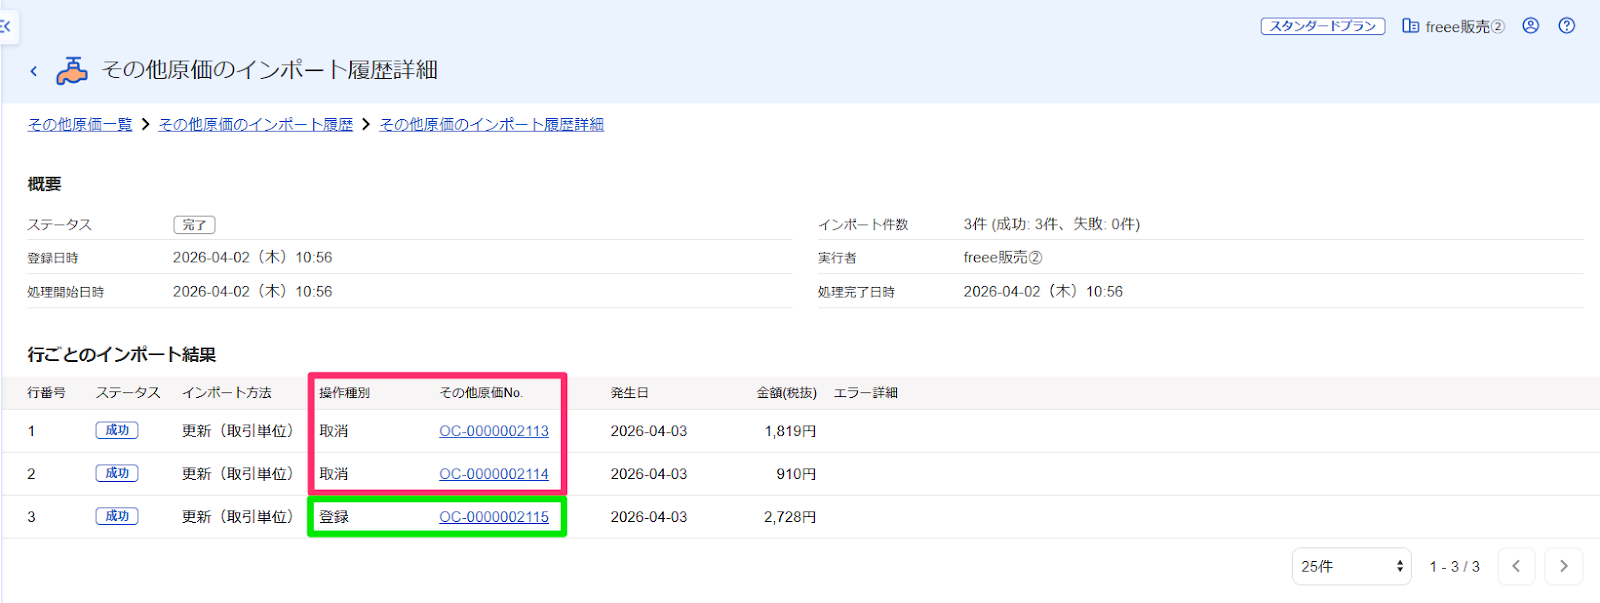This screenshot has width=1600, height=603.
Task: Click the freee販売② company switcher
Action: click(x=1453, y=26)
